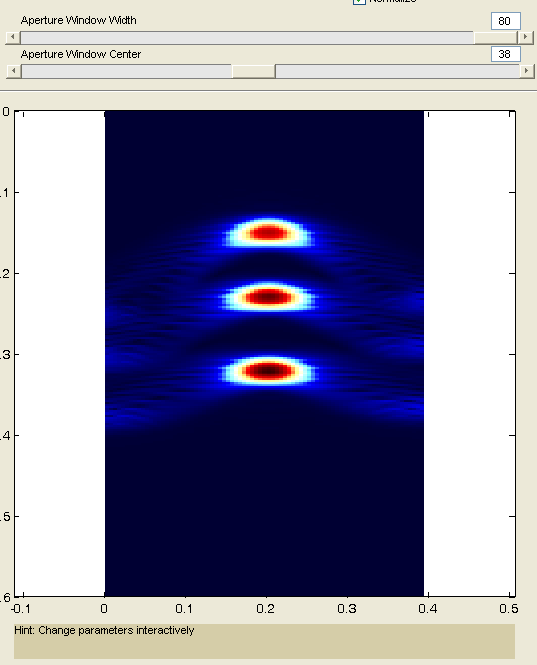Toggle the Normalize checkbox
The height and width of the screenshot is (665, 537).
[359, 1]
